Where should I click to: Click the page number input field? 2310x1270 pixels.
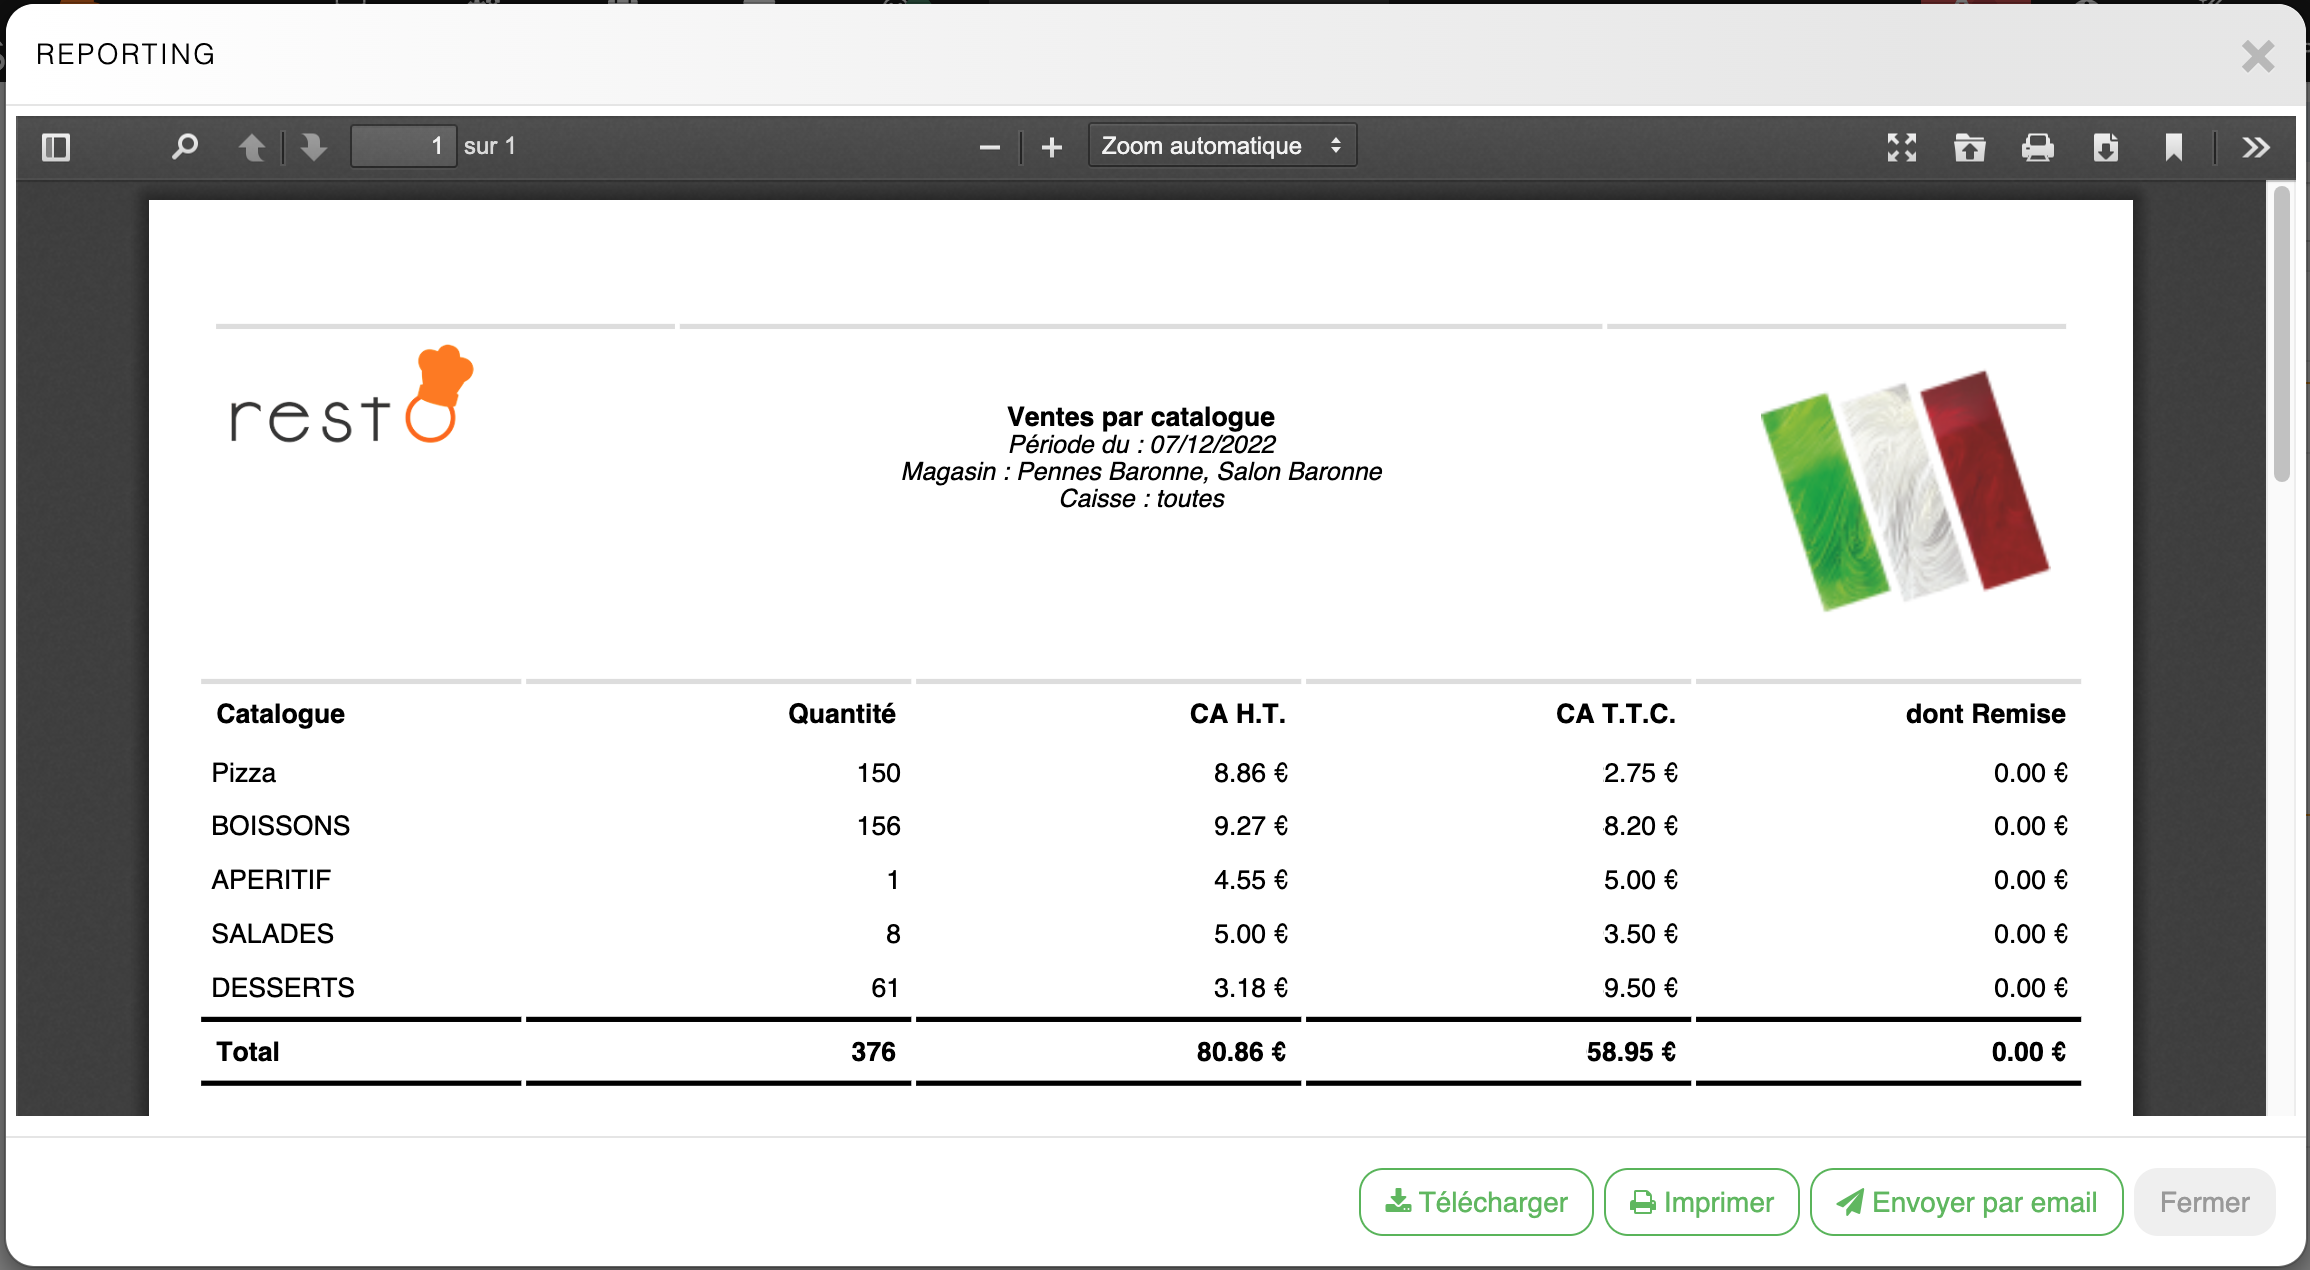point(403,147)
